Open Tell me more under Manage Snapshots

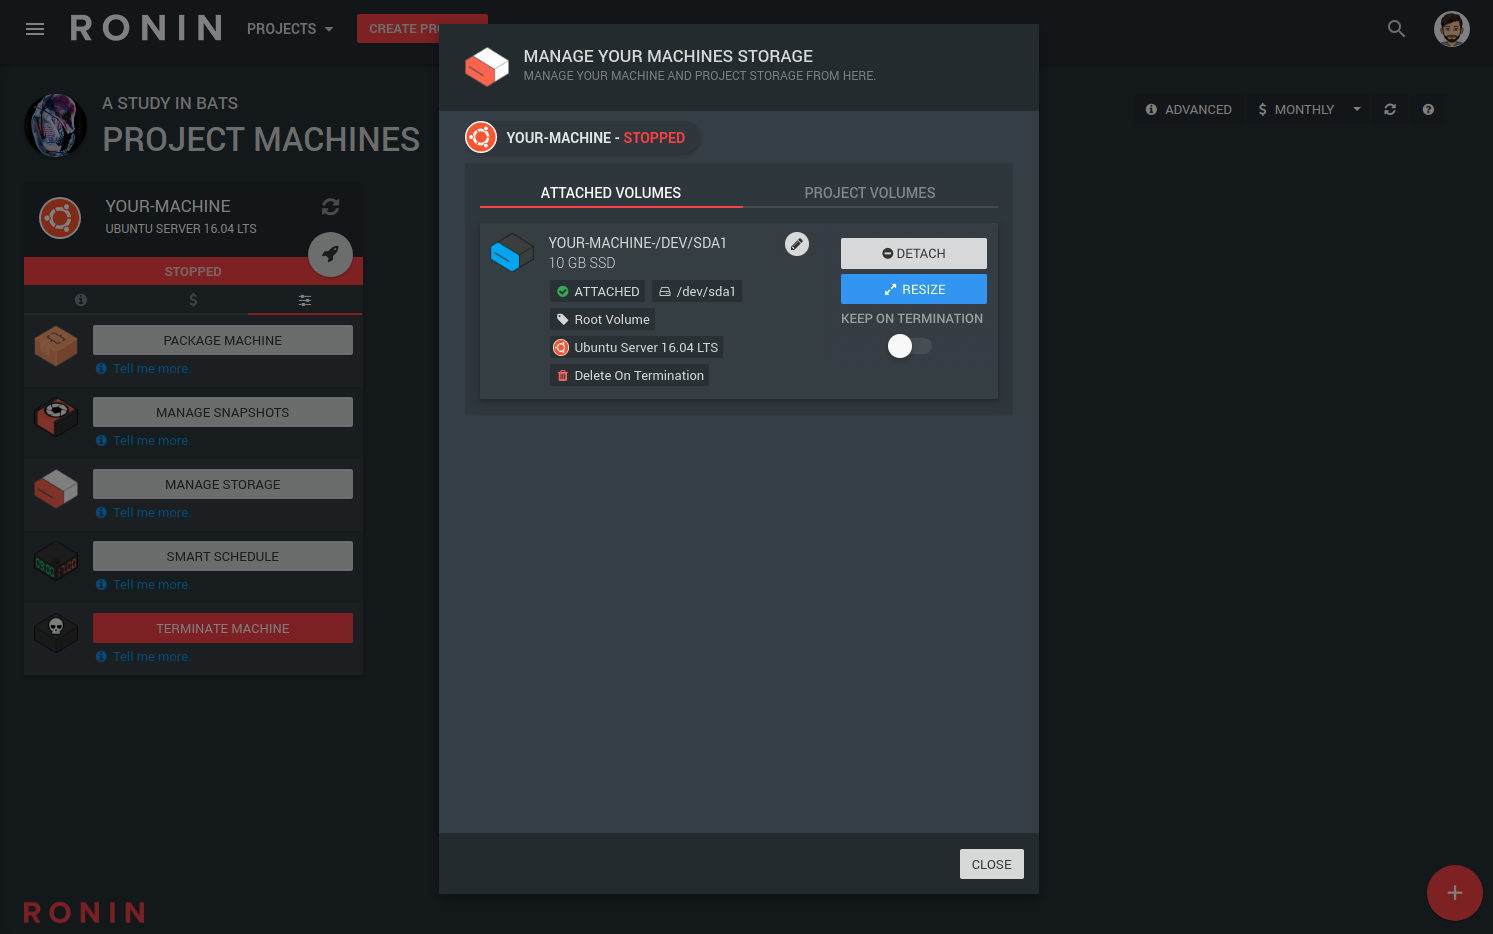point(143,441)
